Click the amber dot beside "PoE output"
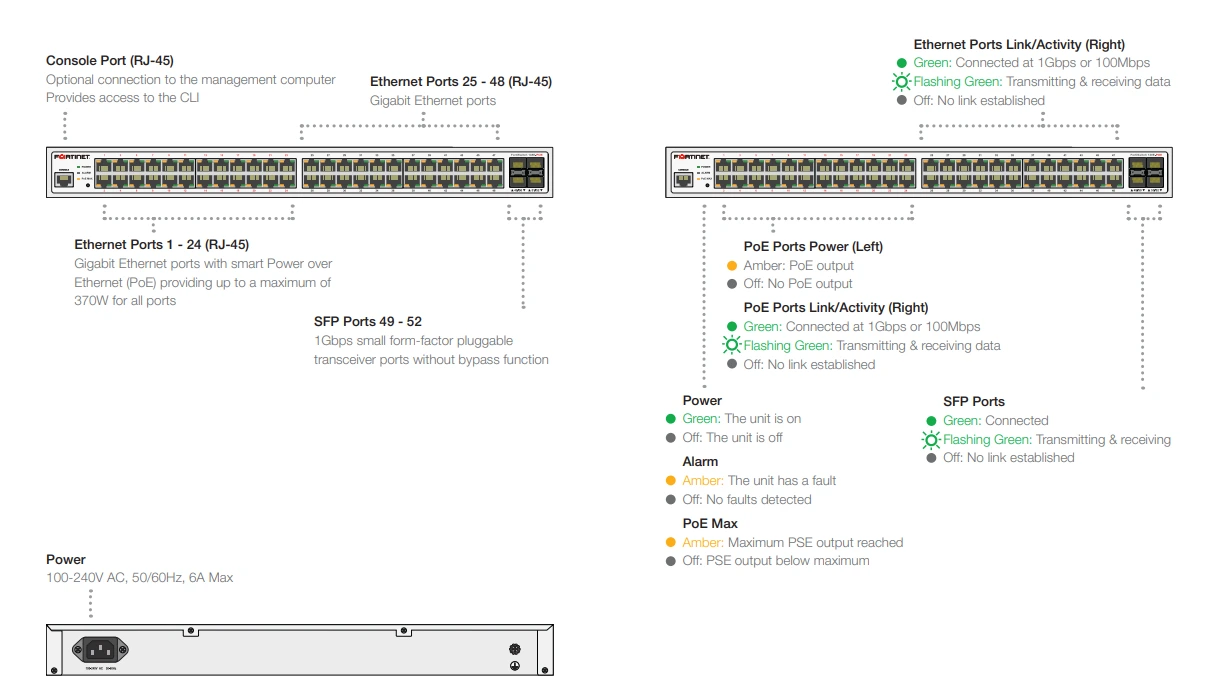 tap(733, 266)
